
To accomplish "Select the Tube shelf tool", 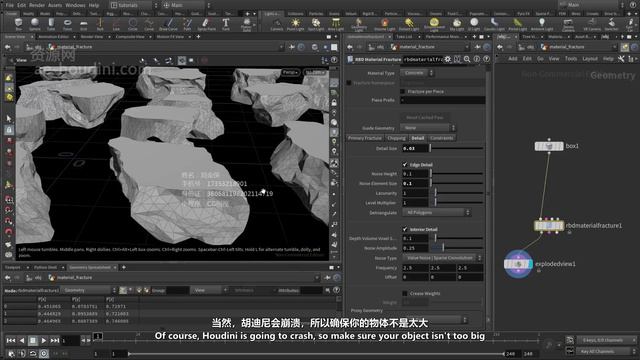I will 51,24.
